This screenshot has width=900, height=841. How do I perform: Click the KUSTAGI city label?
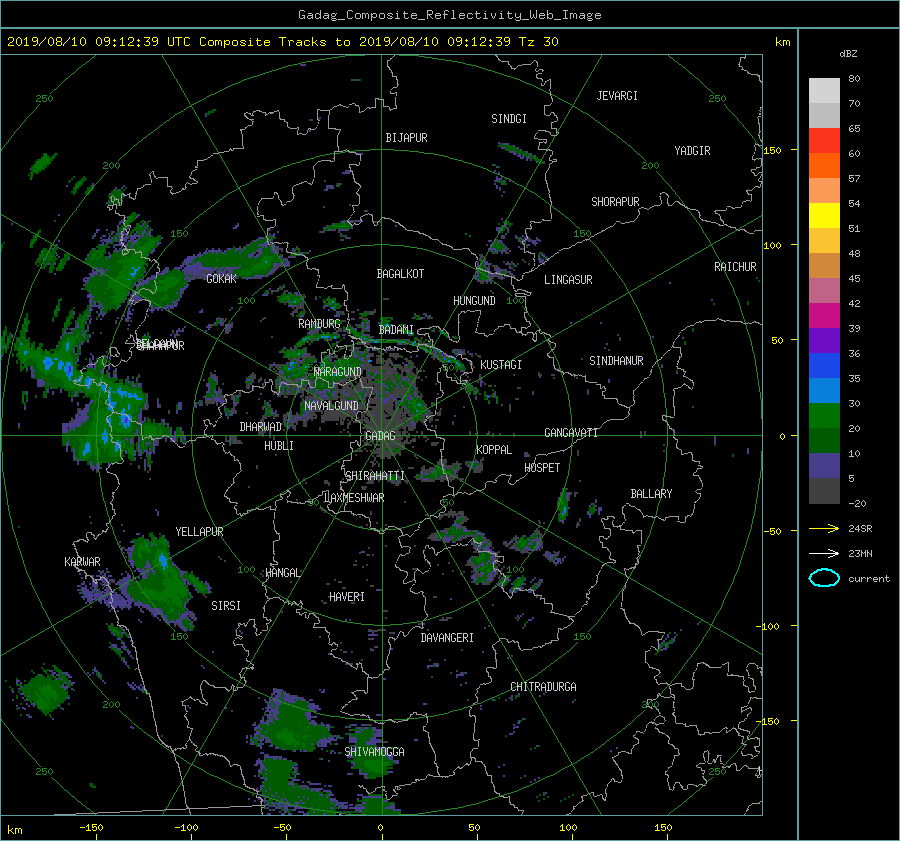[x=501, y=365]
